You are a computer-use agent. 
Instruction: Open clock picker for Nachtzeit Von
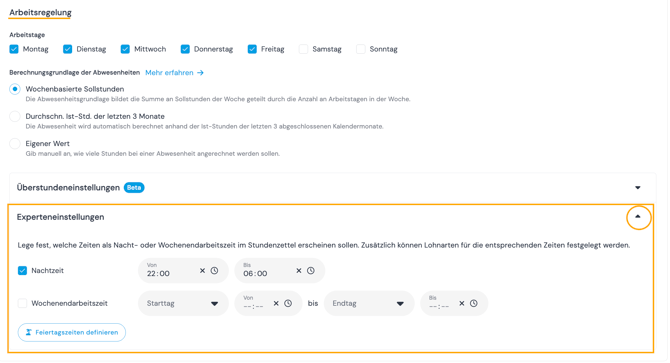click(215, 271)
